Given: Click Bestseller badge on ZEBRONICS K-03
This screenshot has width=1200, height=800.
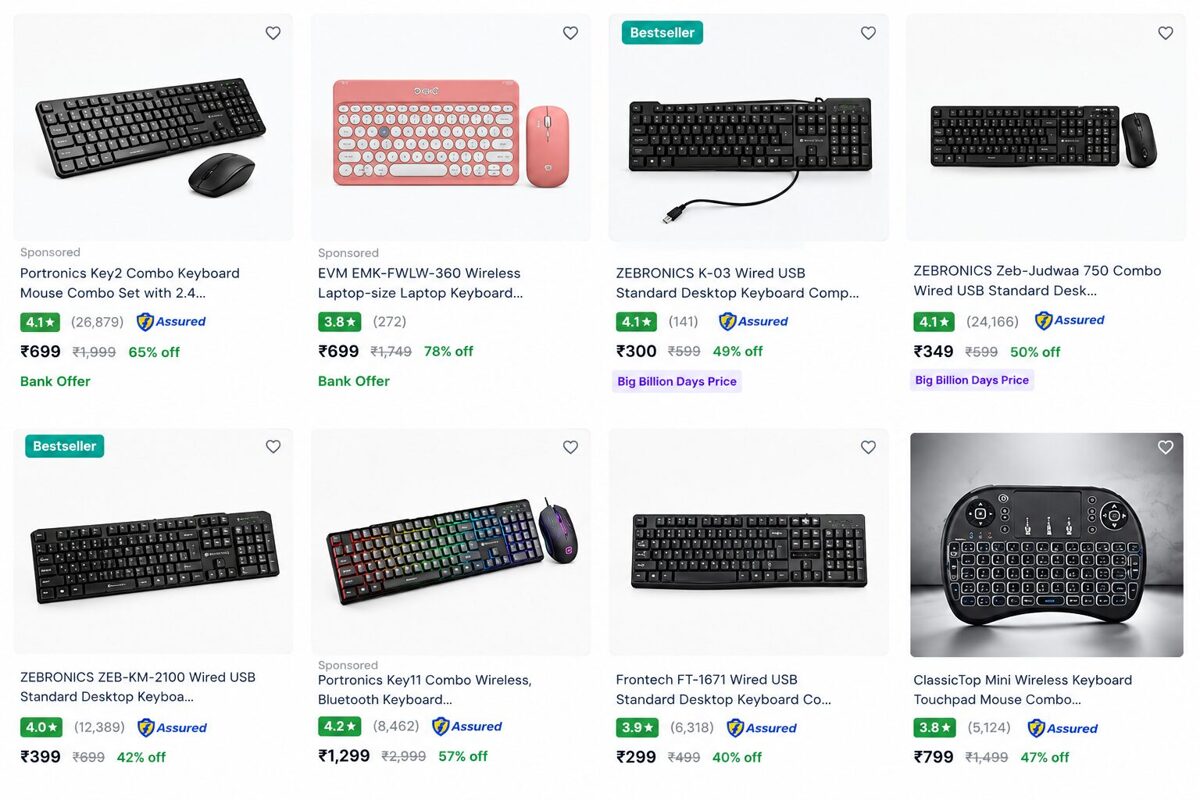Looking at the screenshot, I should [662, 33].
